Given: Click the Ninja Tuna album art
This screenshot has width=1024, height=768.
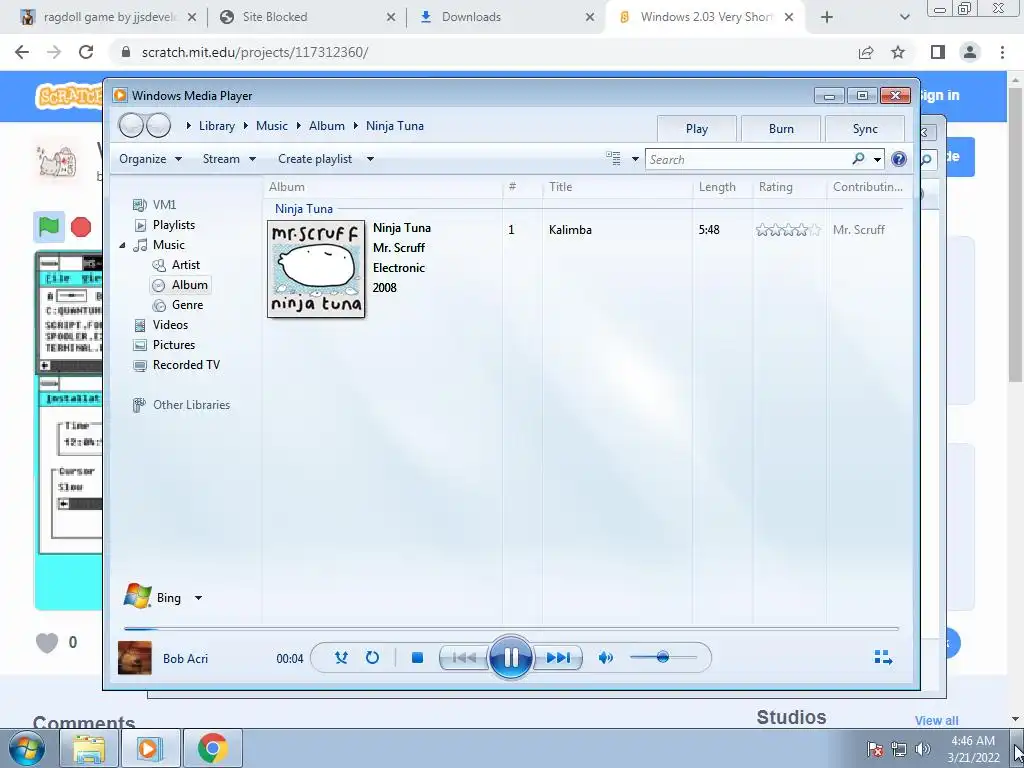Looking at the screenshot, I should coord(316,268).
